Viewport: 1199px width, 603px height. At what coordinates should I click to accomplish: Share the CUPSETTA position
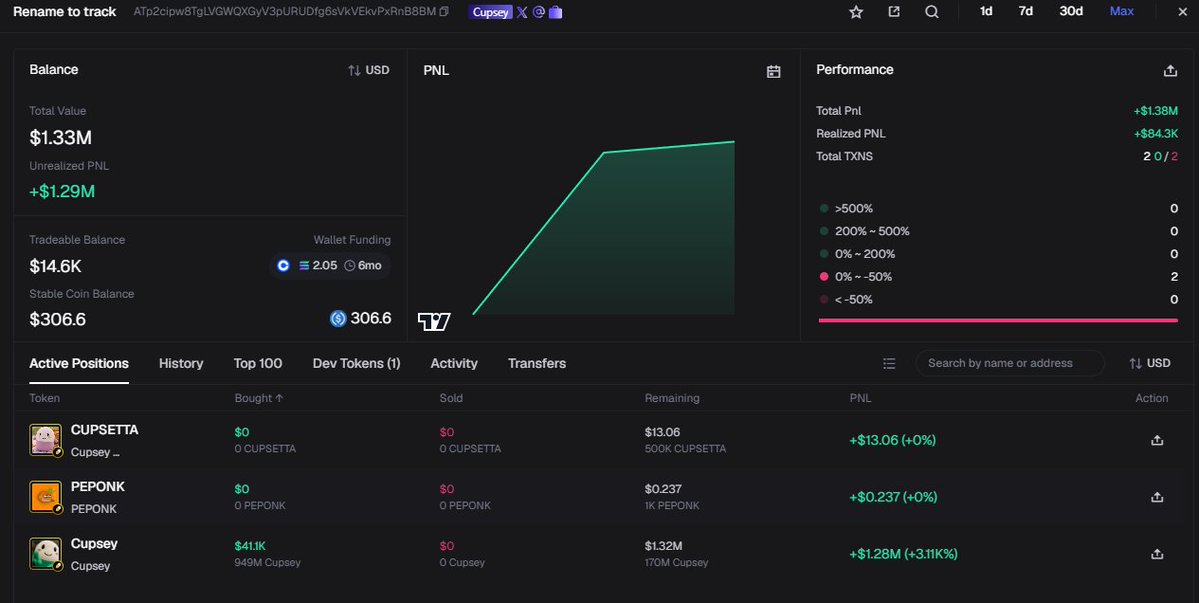1157,440
